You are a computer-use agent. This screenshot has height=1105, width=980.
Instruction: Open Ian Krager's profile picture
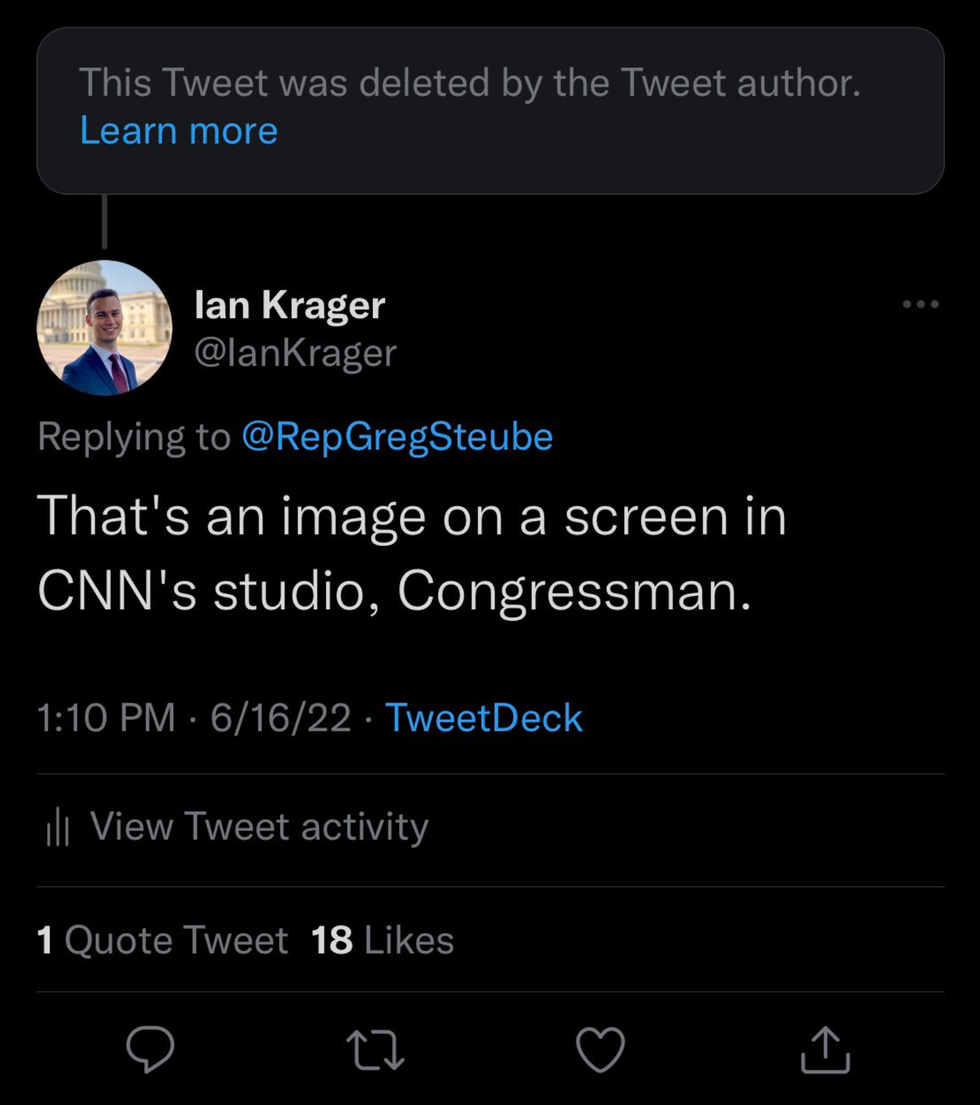click(104, 328)
